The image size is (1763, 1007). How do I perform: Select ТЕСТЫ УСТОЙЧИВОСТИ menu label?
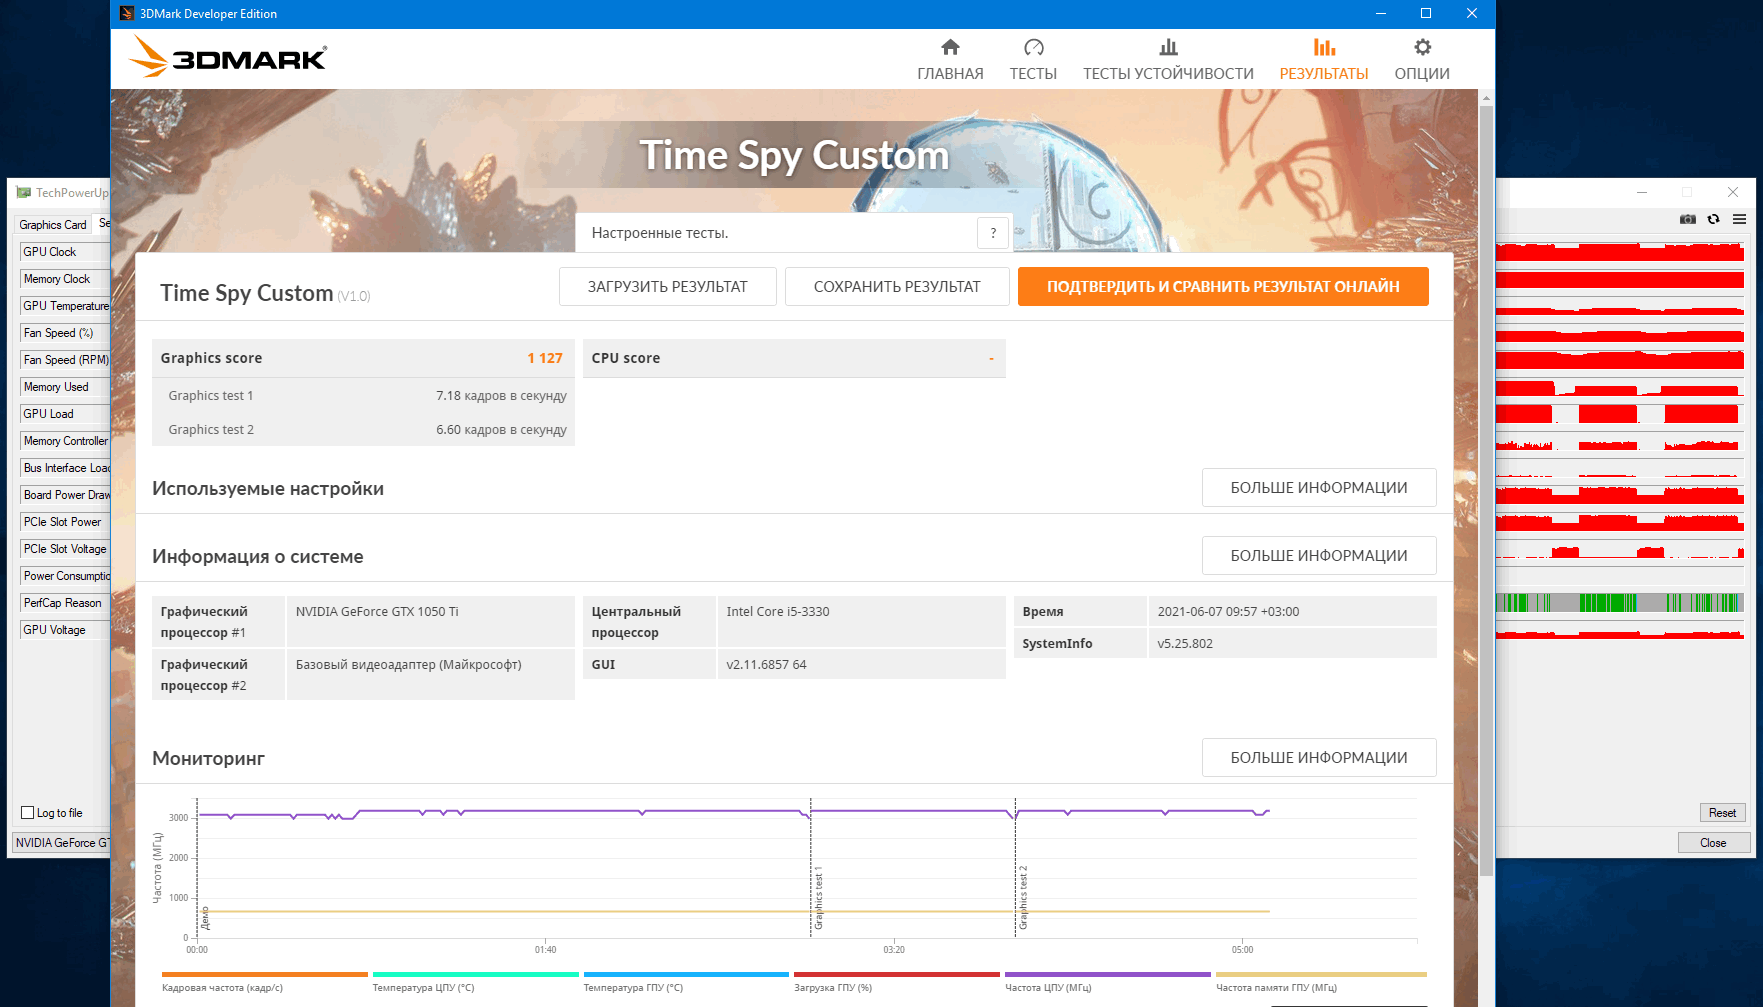click(x=1168, y=74)
